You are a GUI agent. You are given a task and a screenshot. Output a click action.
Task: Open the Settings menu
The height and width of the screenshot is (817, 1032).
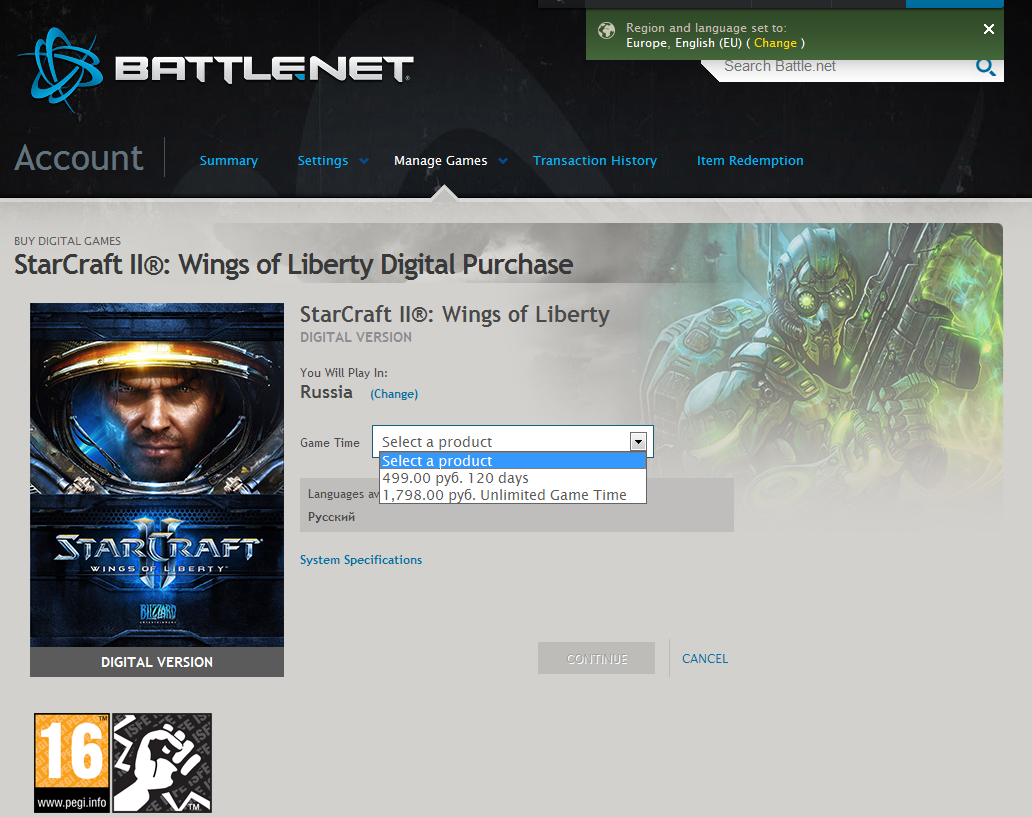322,161
